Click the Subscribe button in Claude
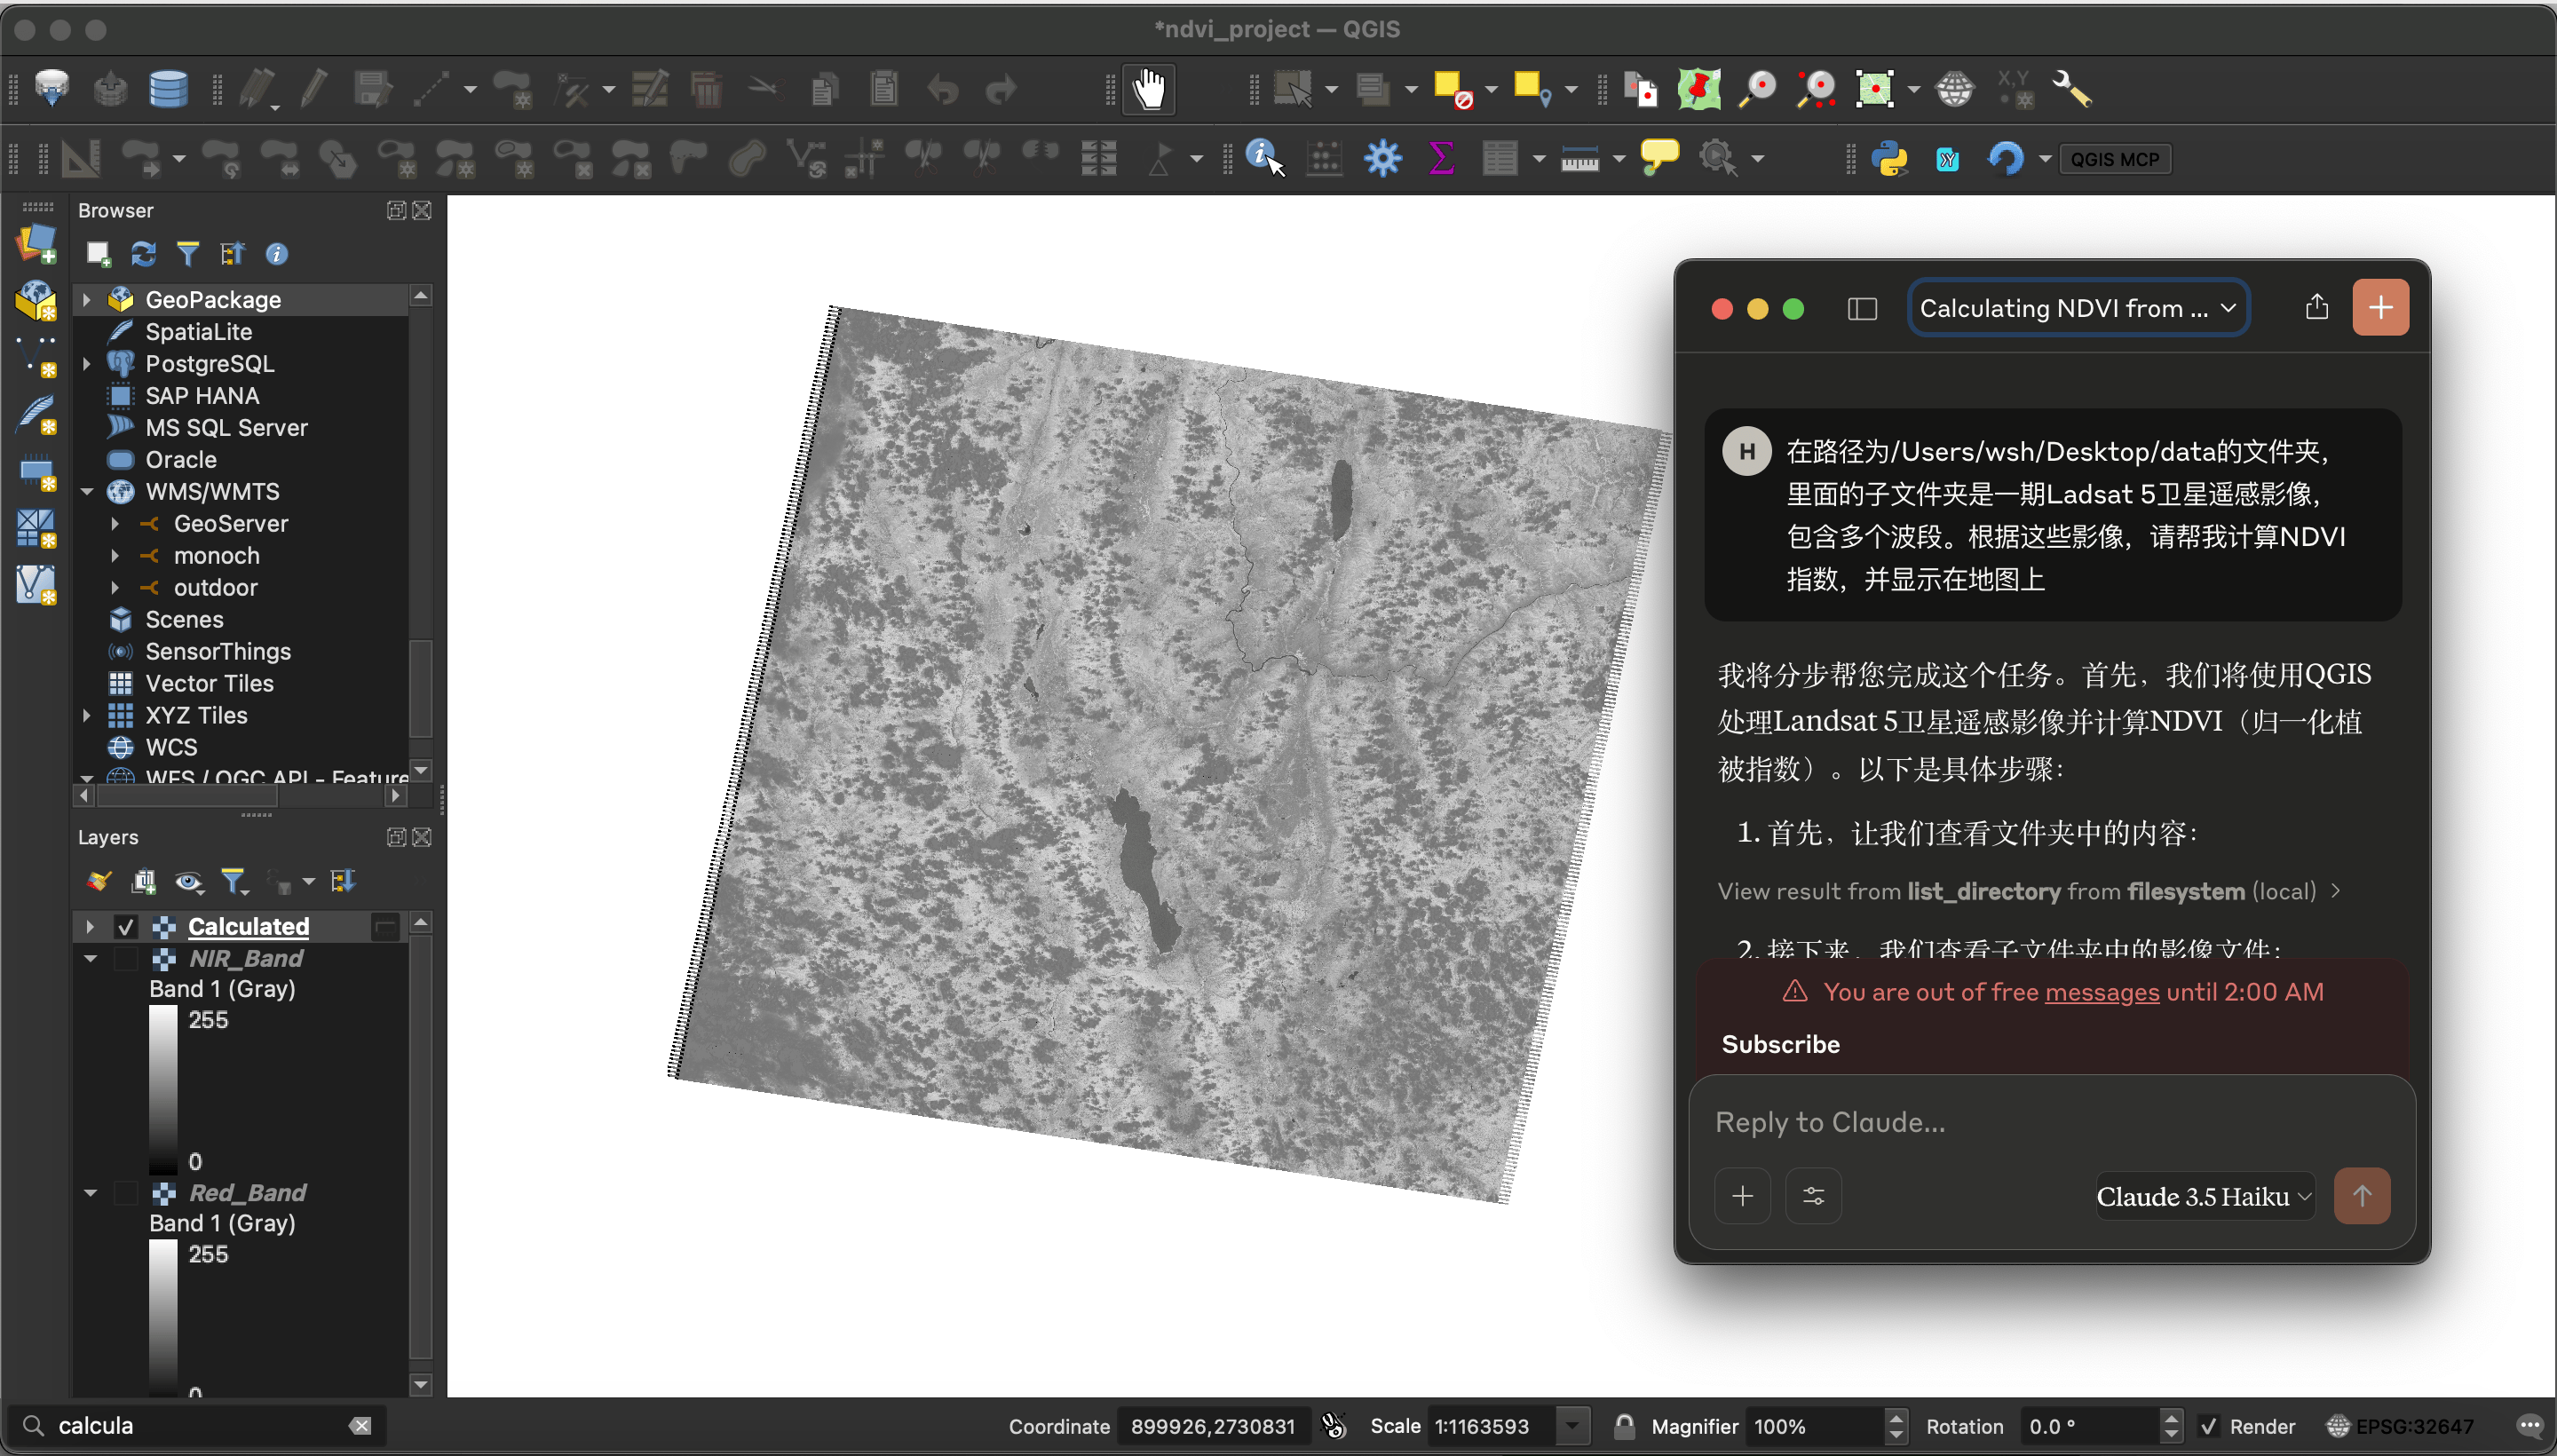The image size is (2557, 1456). tap(1780, 1044)
